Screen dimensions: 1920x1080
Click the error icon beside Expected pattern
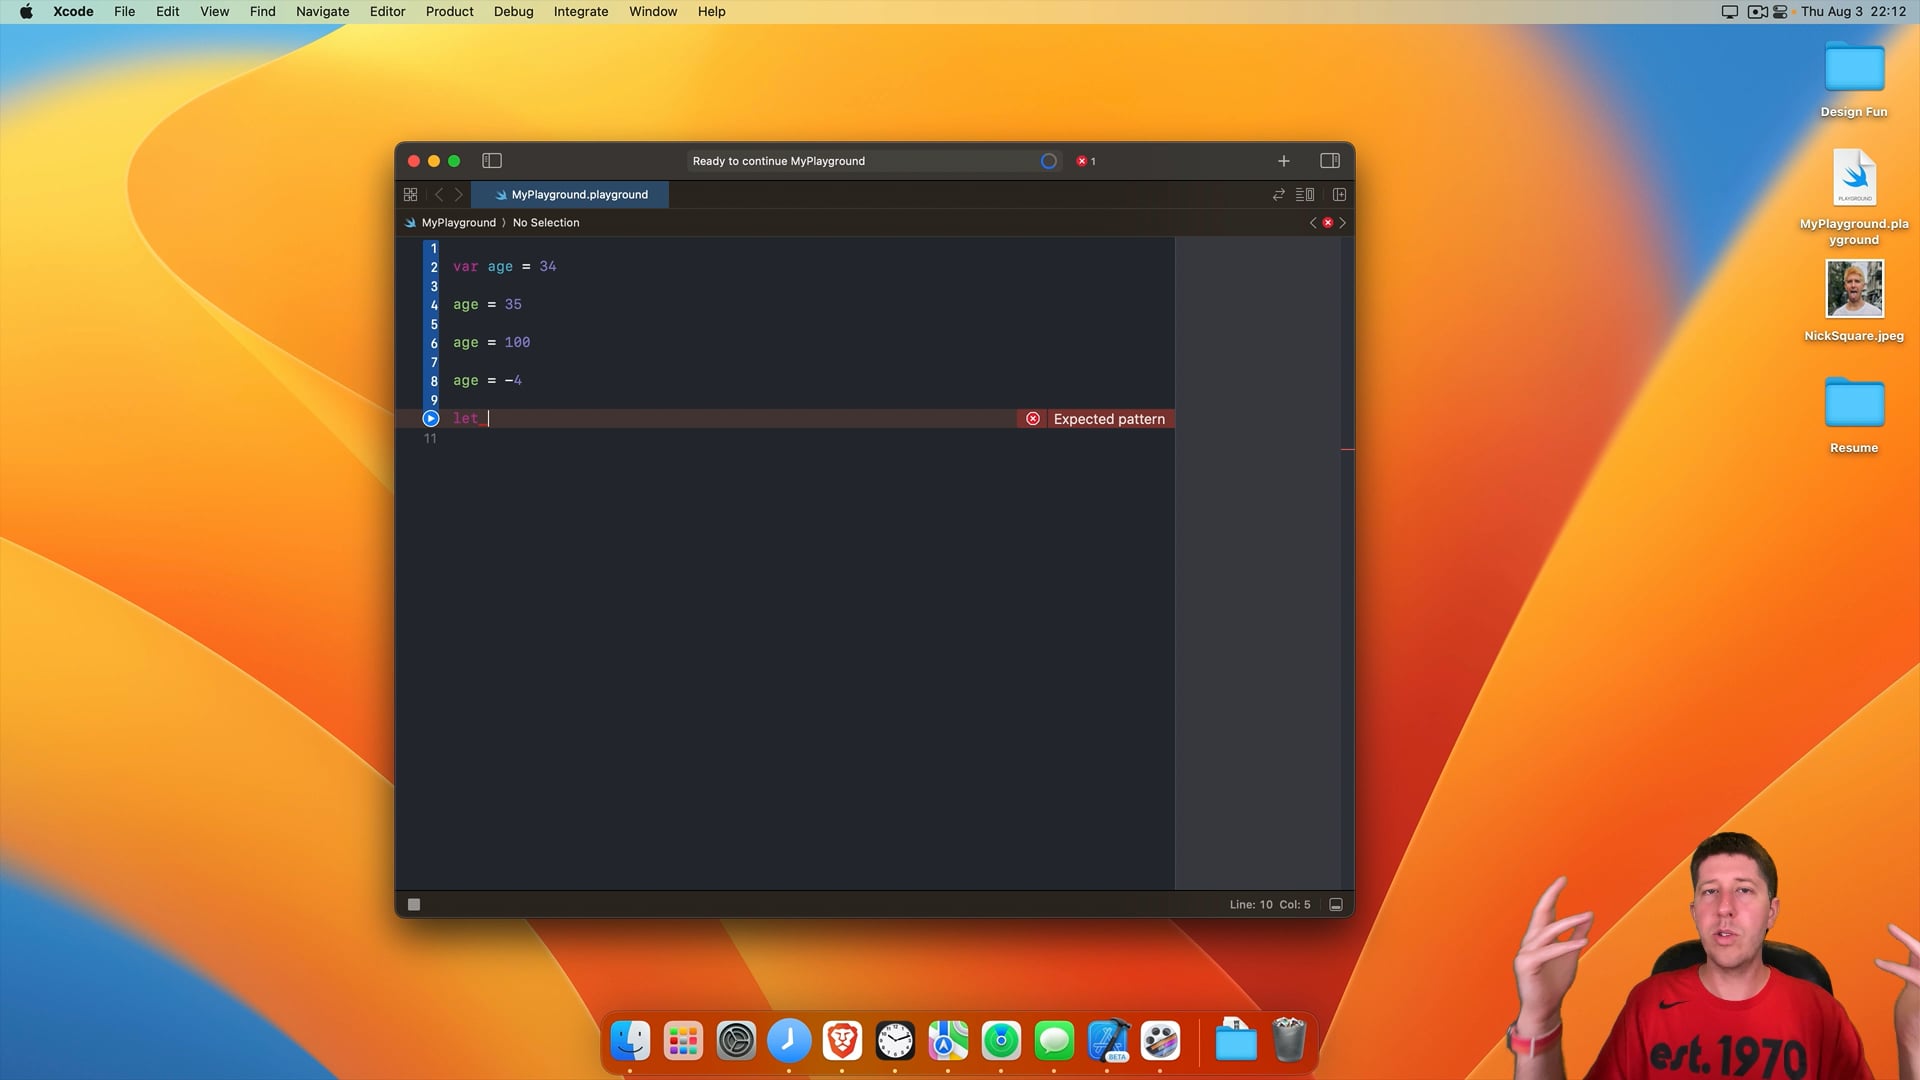point(1033,419)
